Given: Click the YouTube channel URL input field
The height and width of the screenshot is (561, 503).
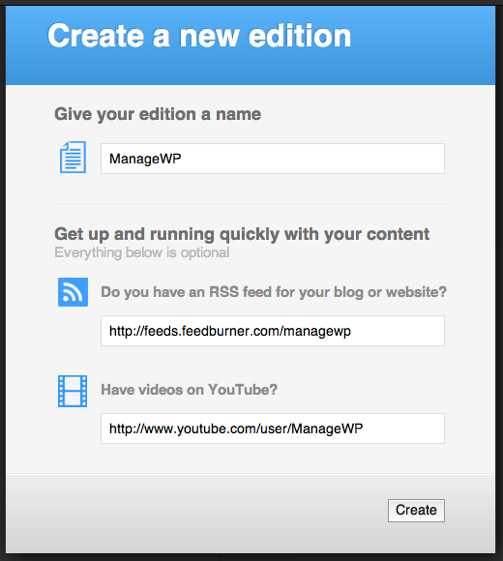Looking at the screenshot, I should click(x=273, y=429).
